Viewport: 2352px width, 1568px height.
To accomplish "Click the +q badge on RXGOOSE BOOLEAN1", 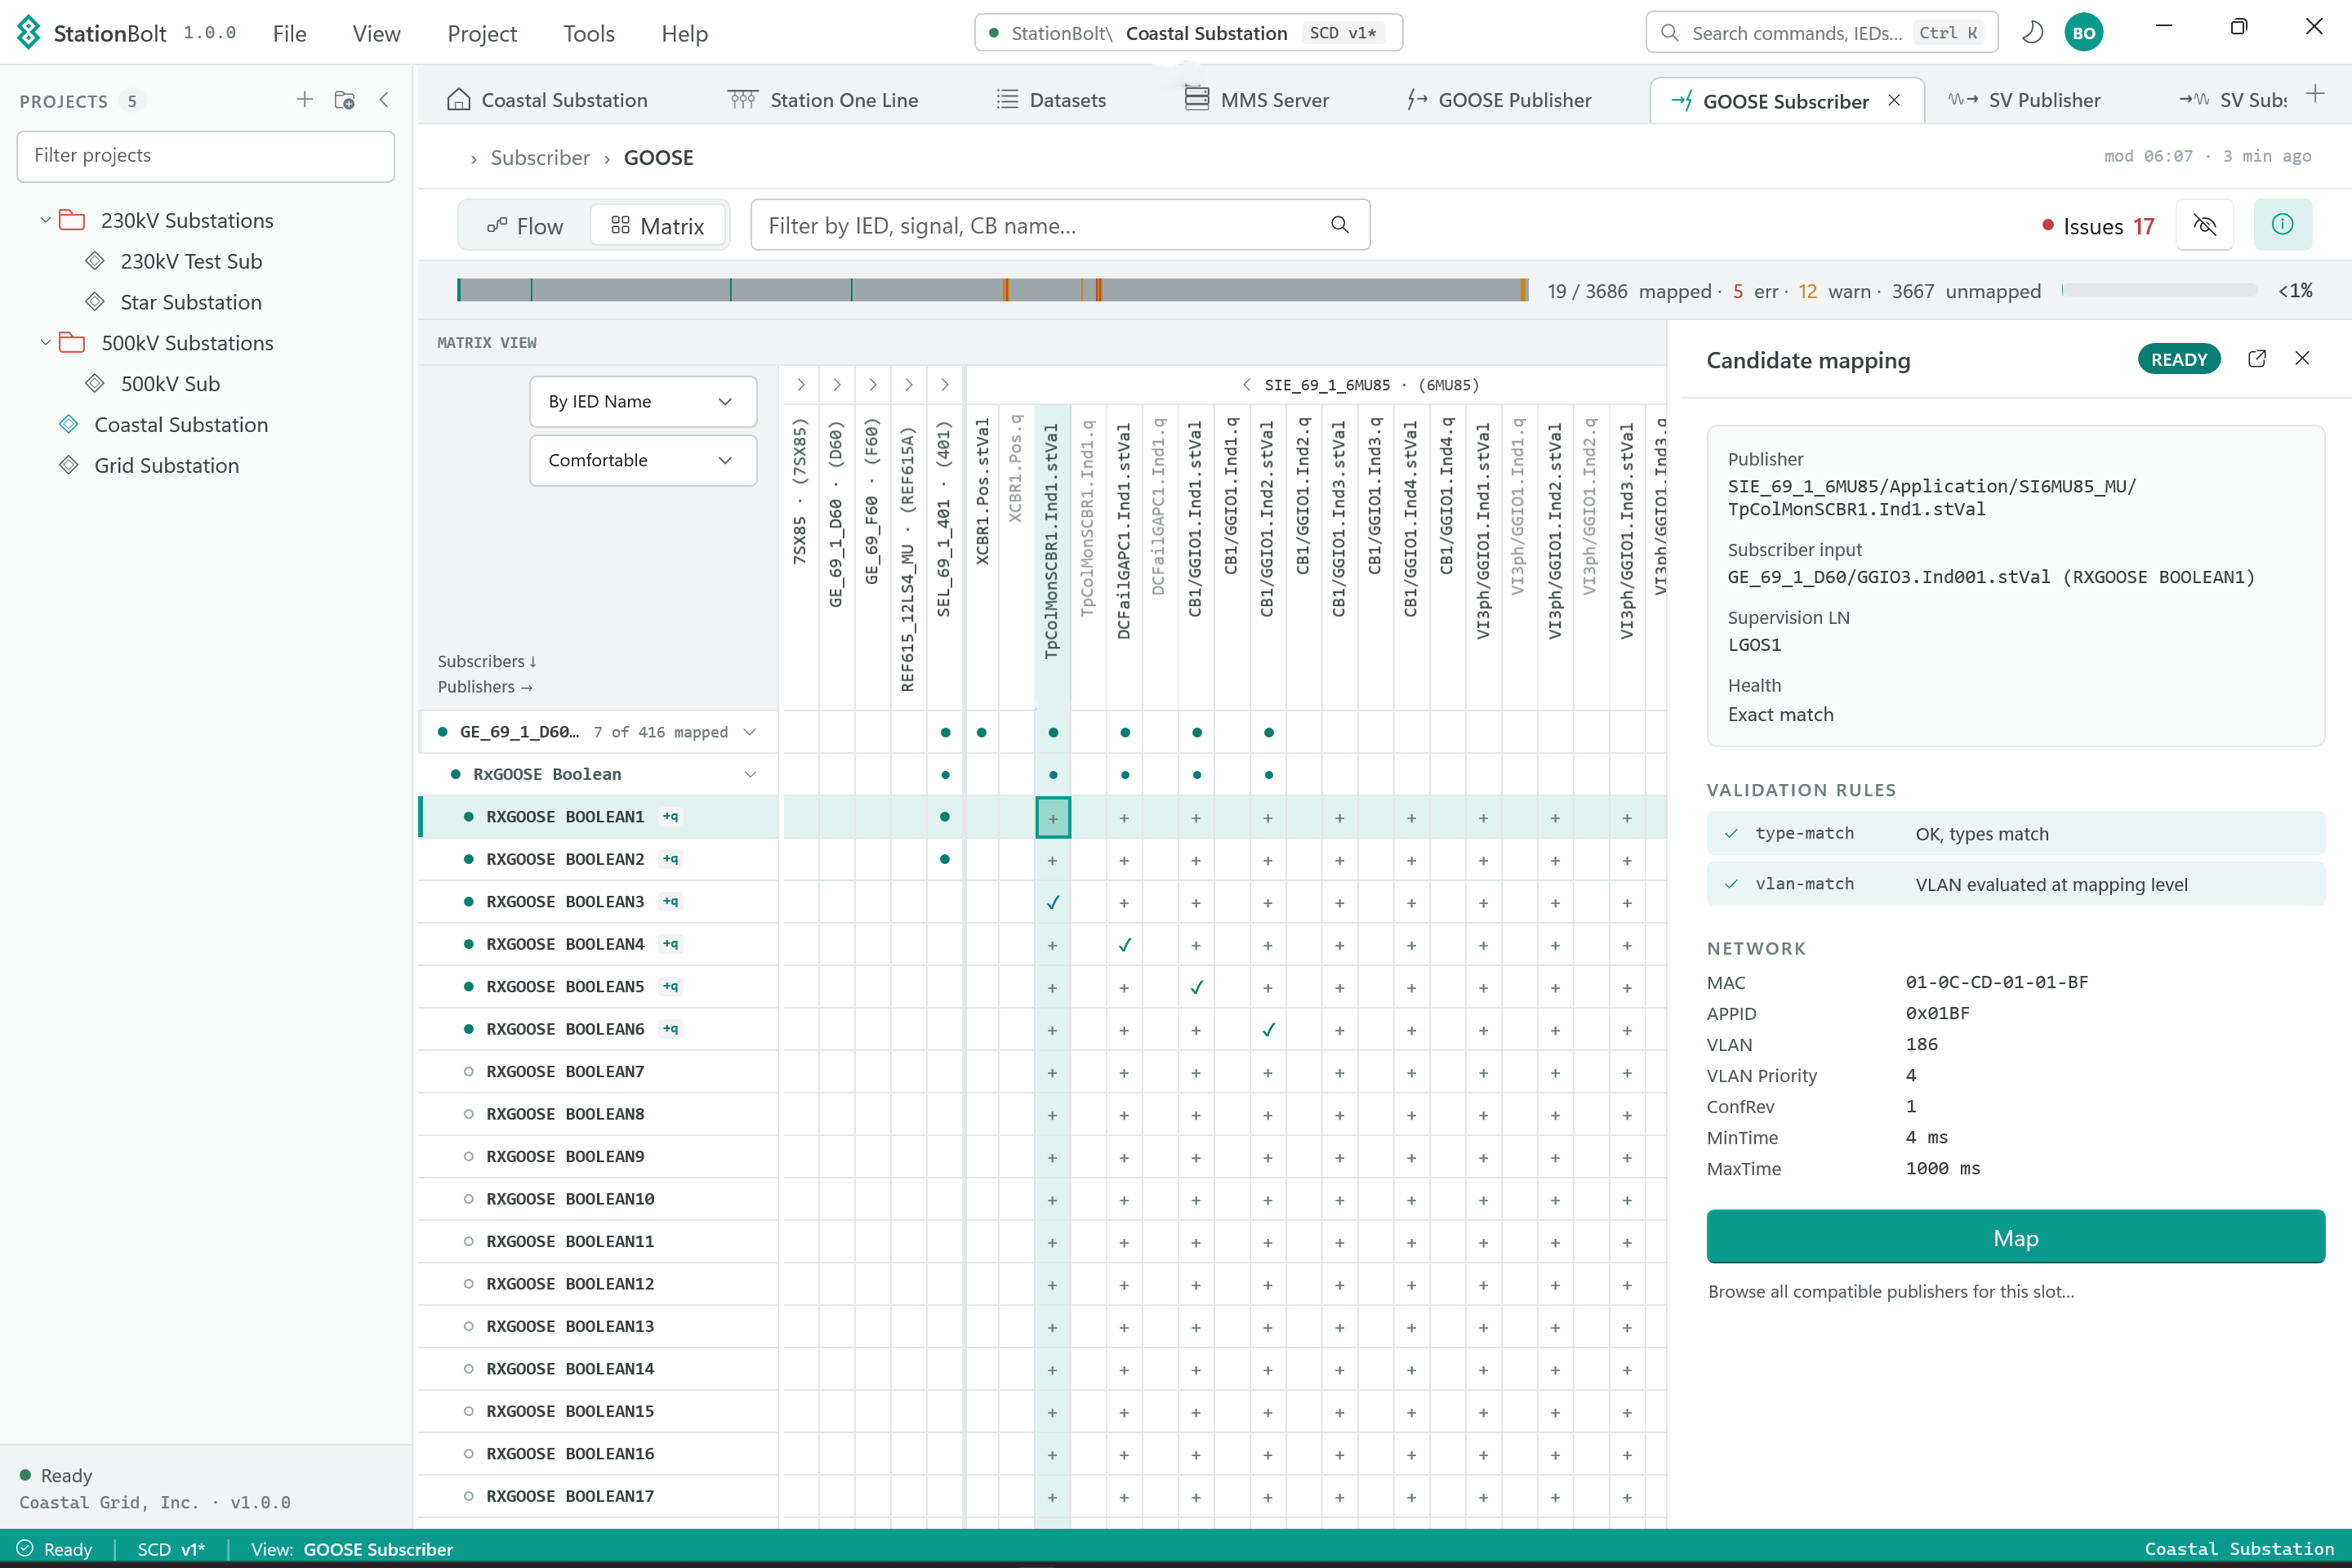I will coord(671,817).
